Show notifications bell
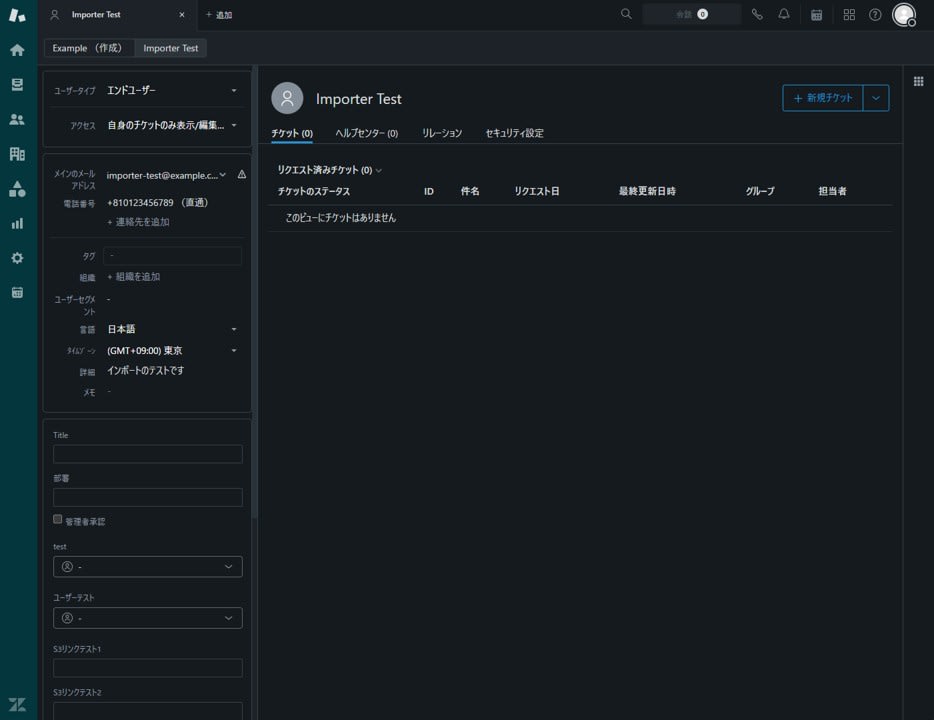This screenshot has width=934, height=720. (784, 15)
